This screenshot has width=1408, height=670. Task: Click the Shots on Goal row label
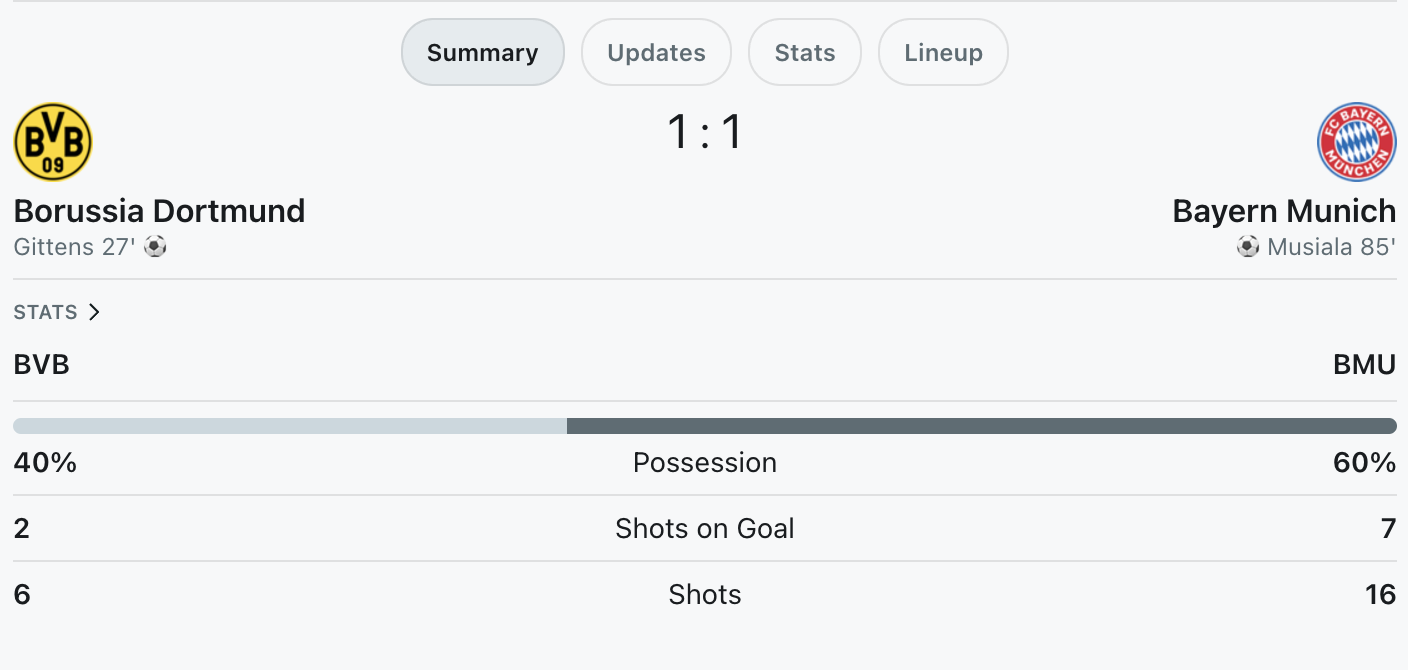pyautogui.click(x=704, y=528)
